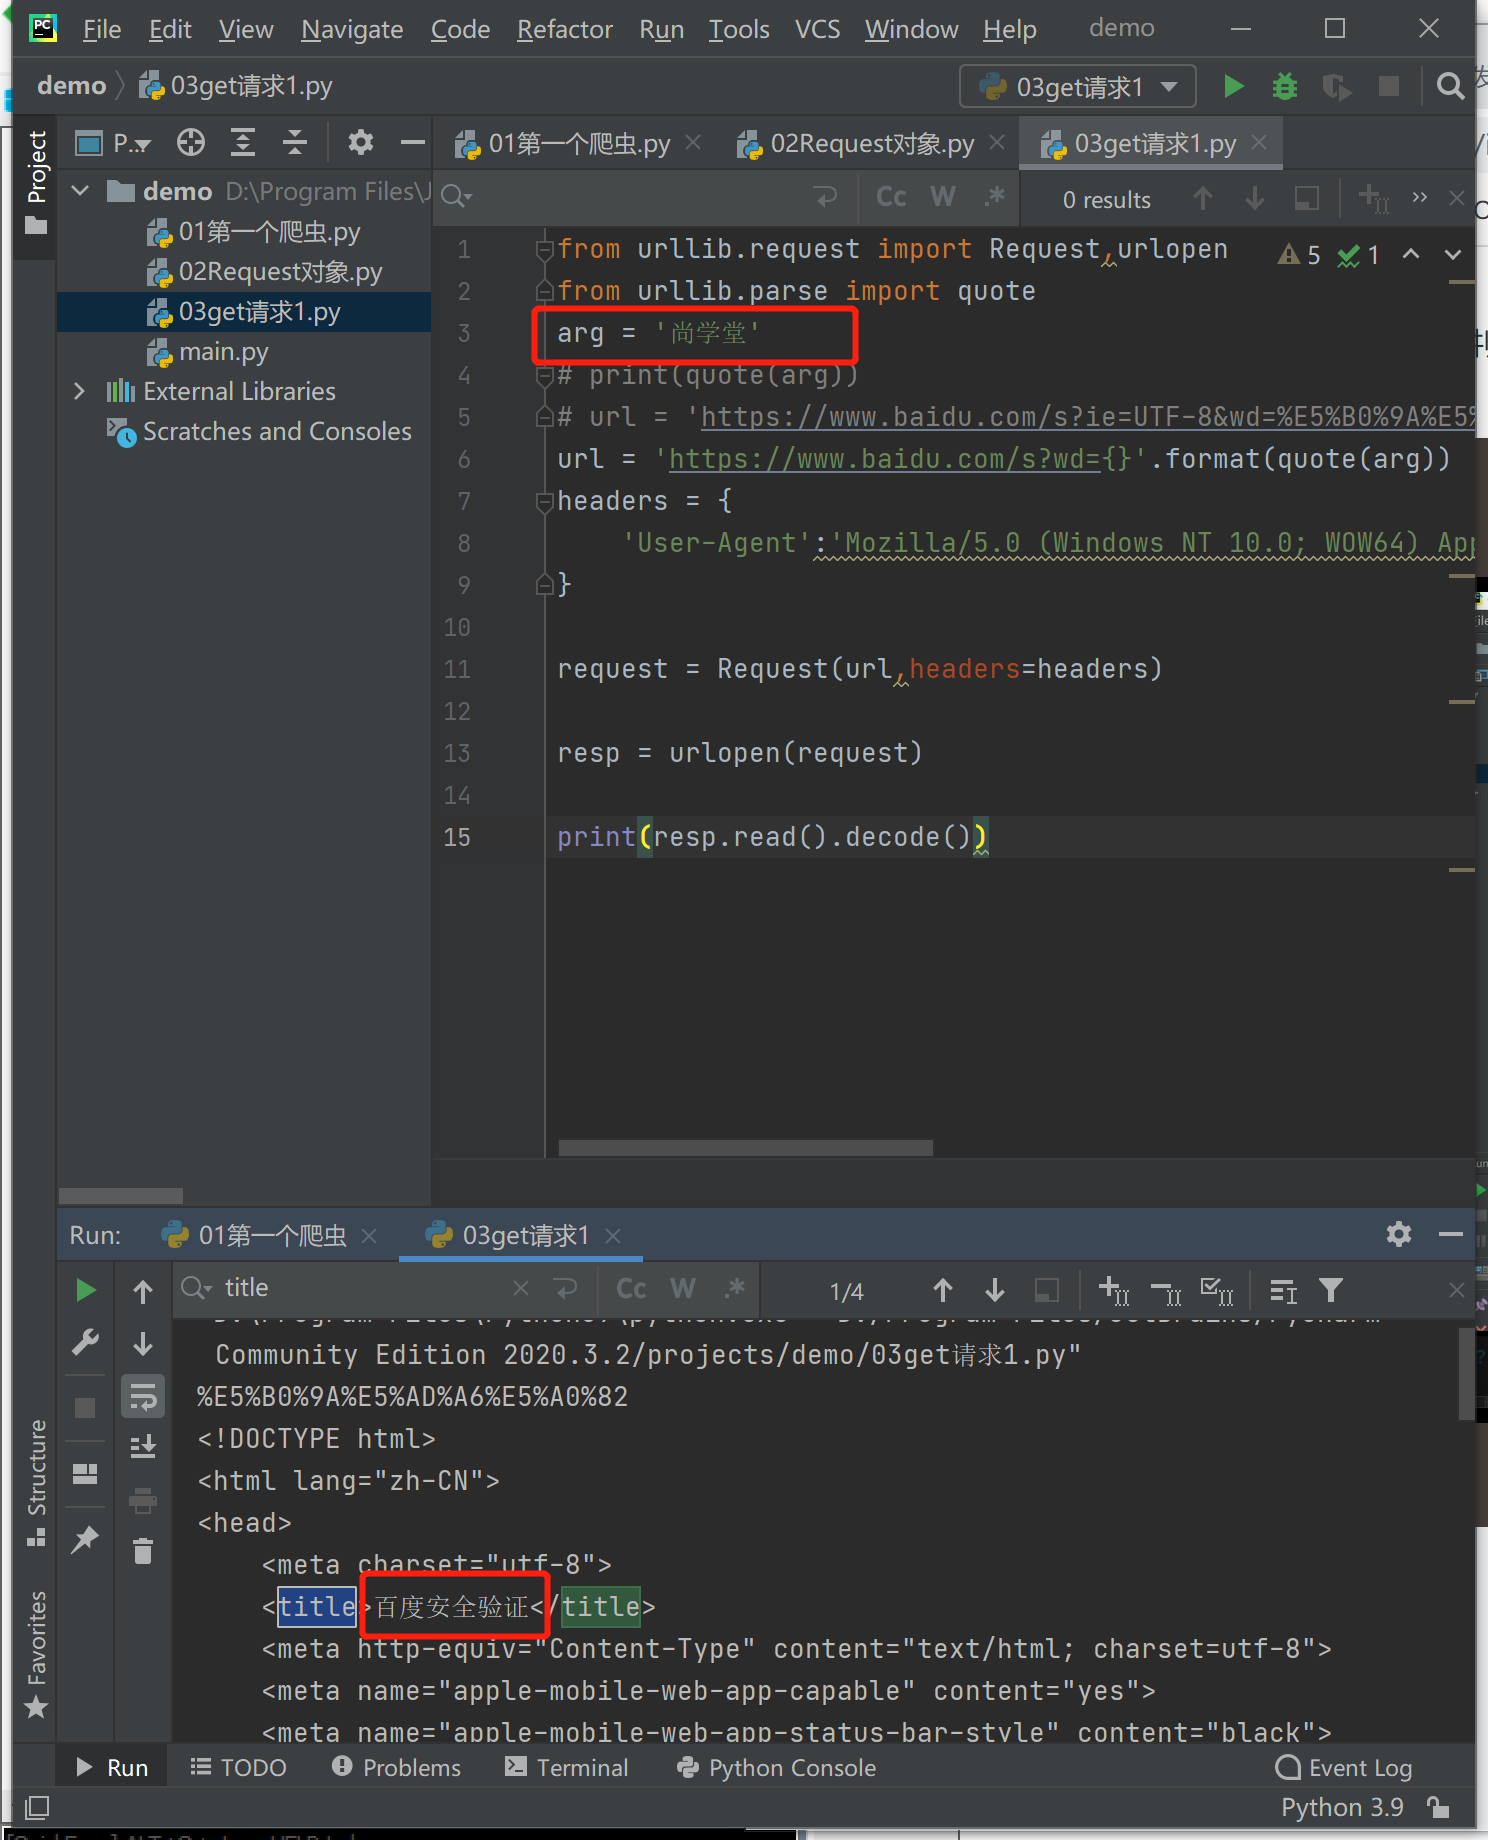Toggle Match Case in editor search bar

click(x=891, y=197)
